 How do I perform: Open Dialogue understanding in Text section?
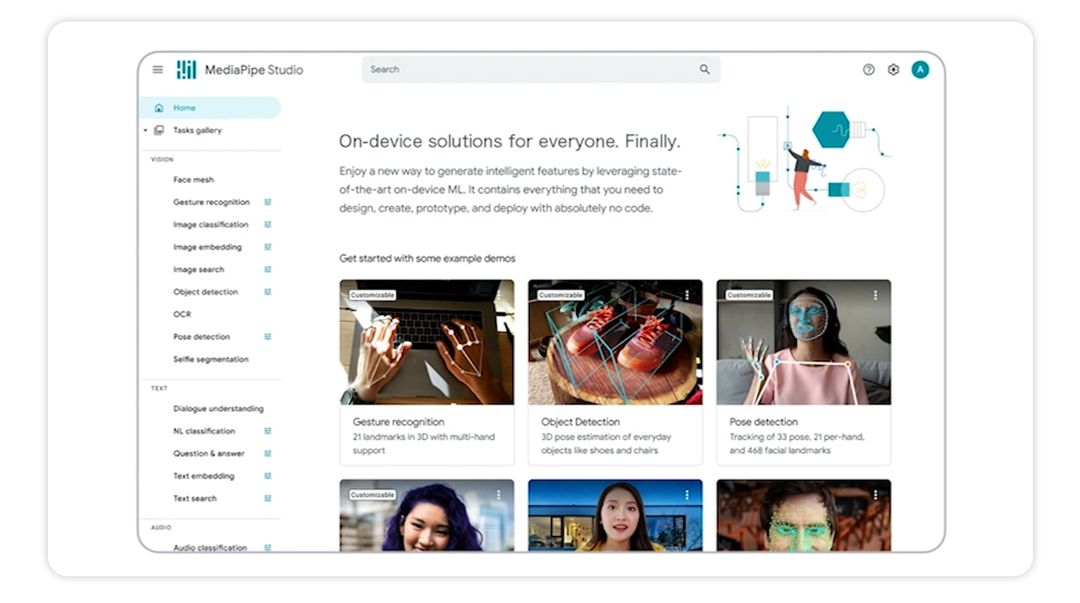(218, 409)
